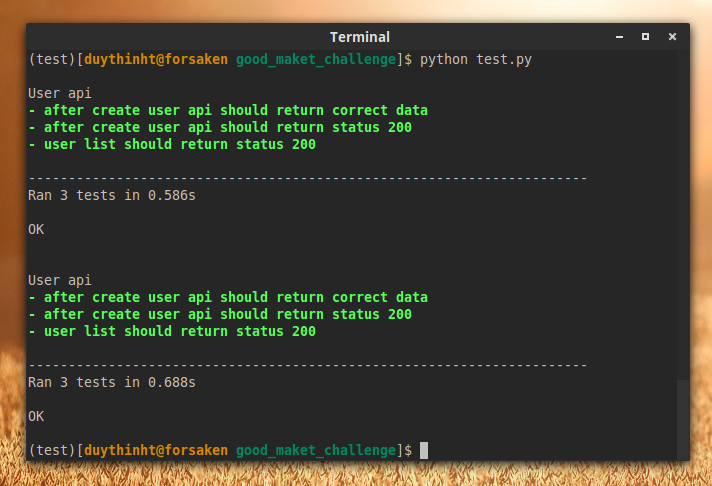Click the terminal scrollbar thumb
The height and width of the screenshot is (486, 712).
click(x=683, y=418)
